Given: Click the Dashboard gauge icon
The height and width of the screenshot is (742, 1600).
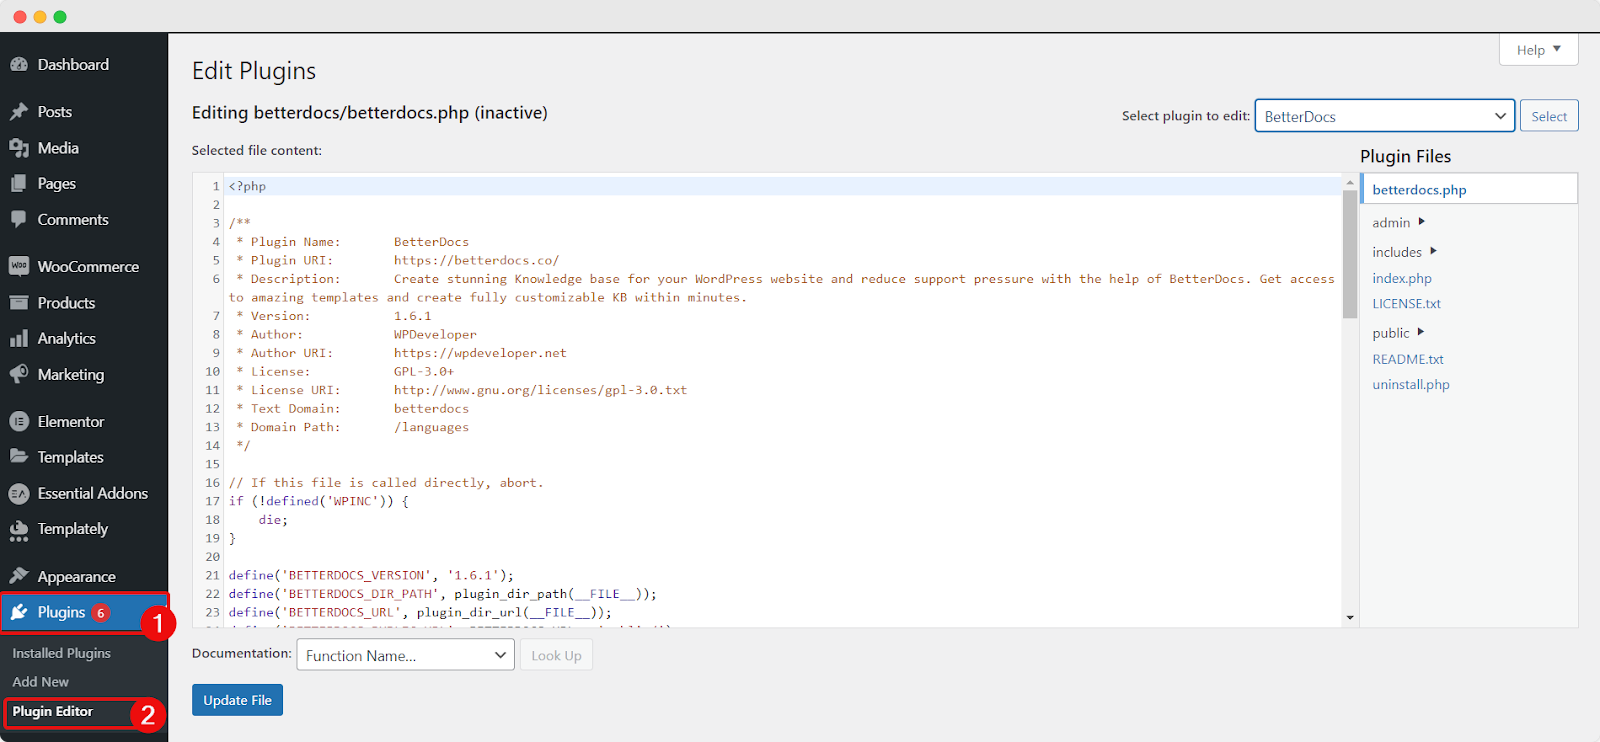Looking at the screenshot, I should pos(19,65).
